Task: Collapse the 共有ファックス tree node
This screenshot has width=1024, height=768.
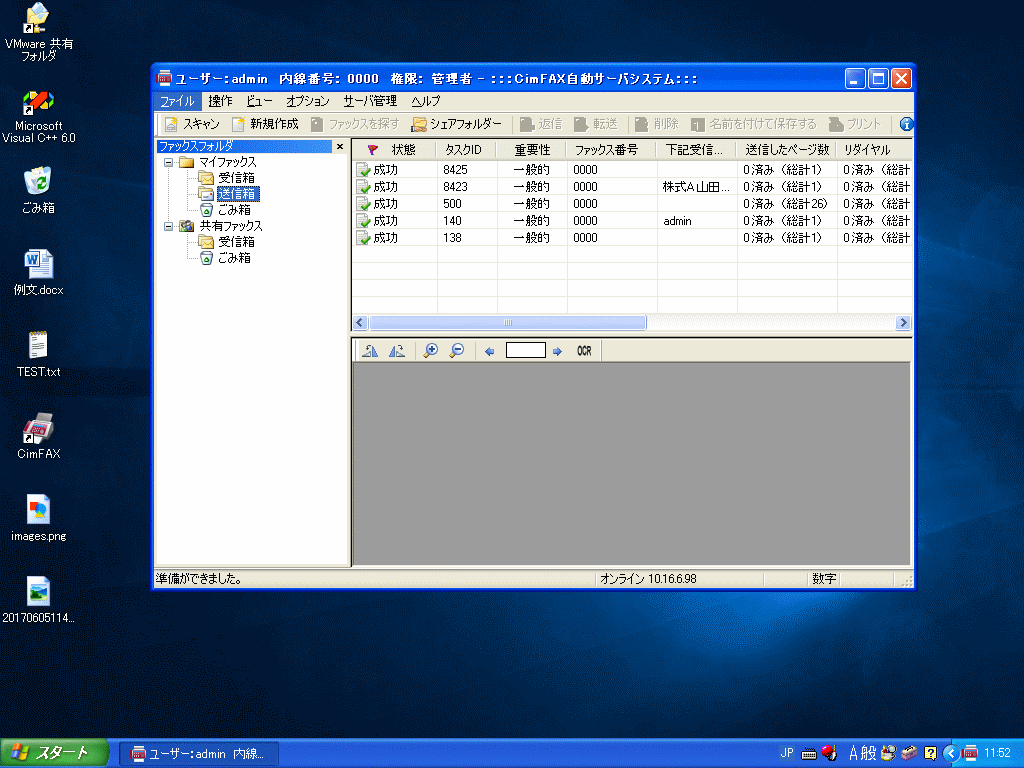Action: pyautogui.click(x=168, y=226)
